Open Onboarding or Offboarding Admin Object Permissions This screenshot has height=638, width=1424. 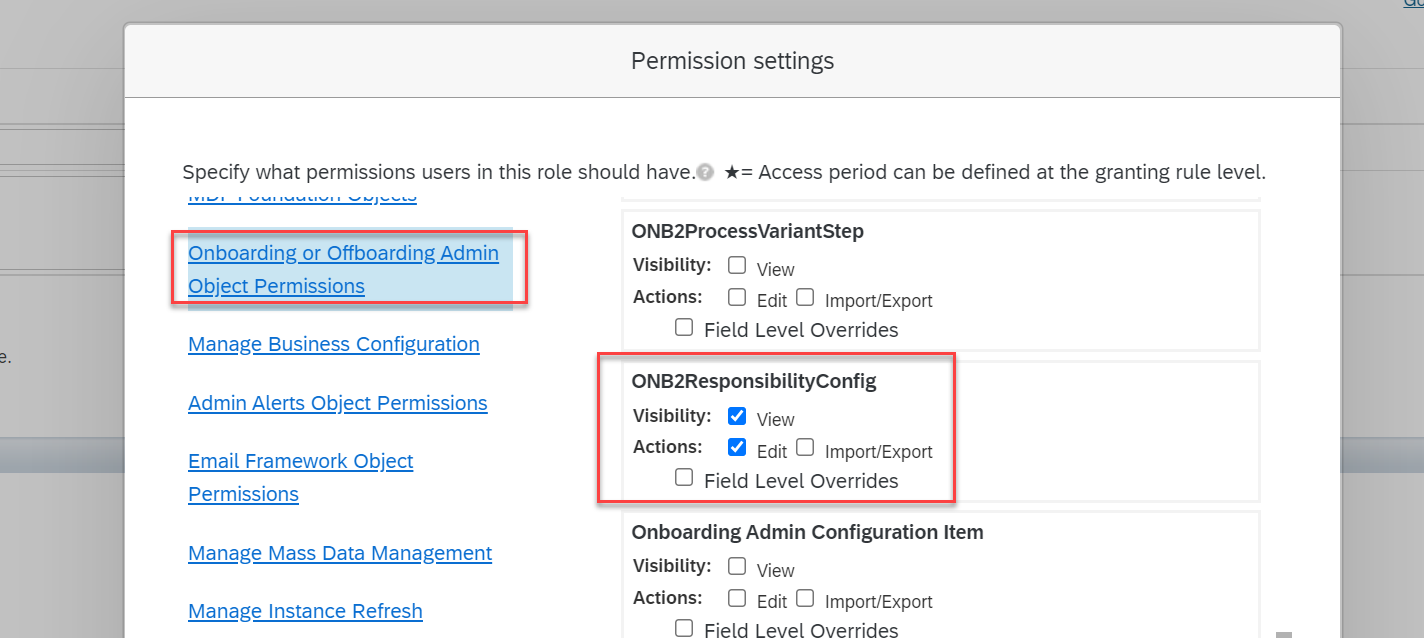click(x=343, y=269)
